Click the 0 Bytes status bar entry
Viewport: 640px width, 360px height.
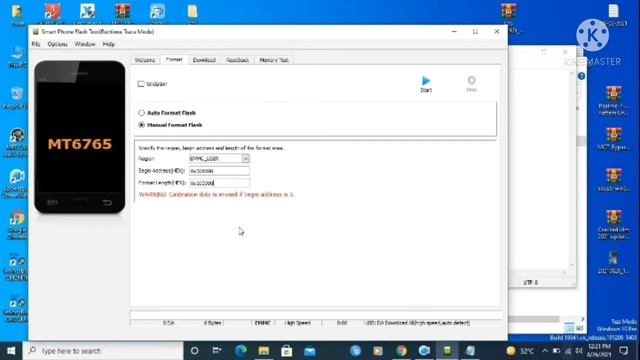coord(213,323)
